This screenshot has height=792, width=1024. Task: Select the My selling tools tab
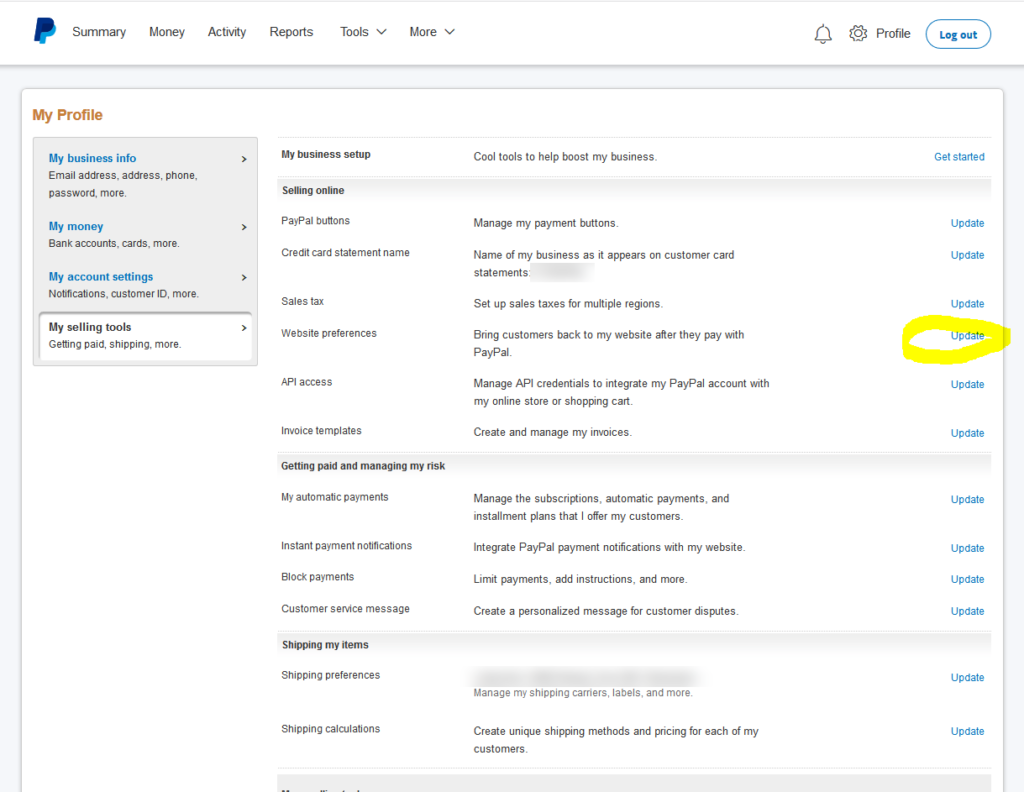pyautogui.click(x=145, y=336)
